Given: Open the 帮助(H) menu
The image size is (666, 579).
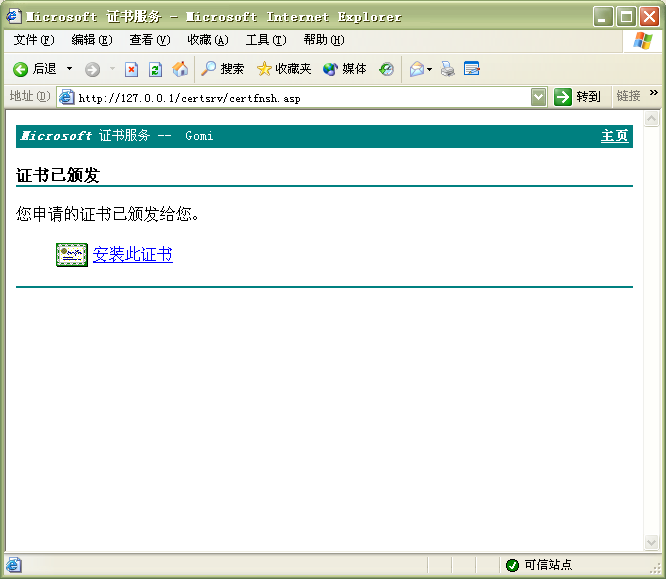Looking at the screenshot, I should pyautogui.click(x=324, y=40).
